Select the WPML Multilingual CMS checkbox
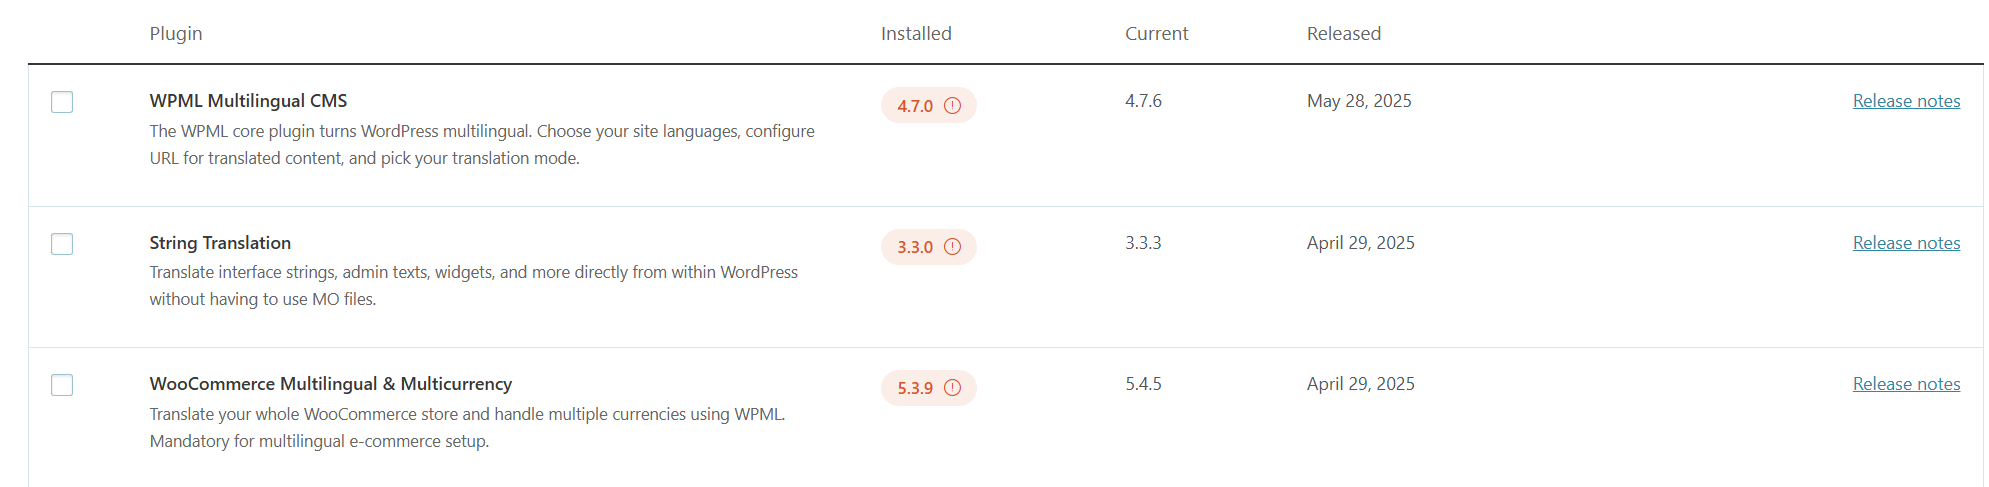The width and height of the screenshot is (1989, 487). click(x=62, y=102)
